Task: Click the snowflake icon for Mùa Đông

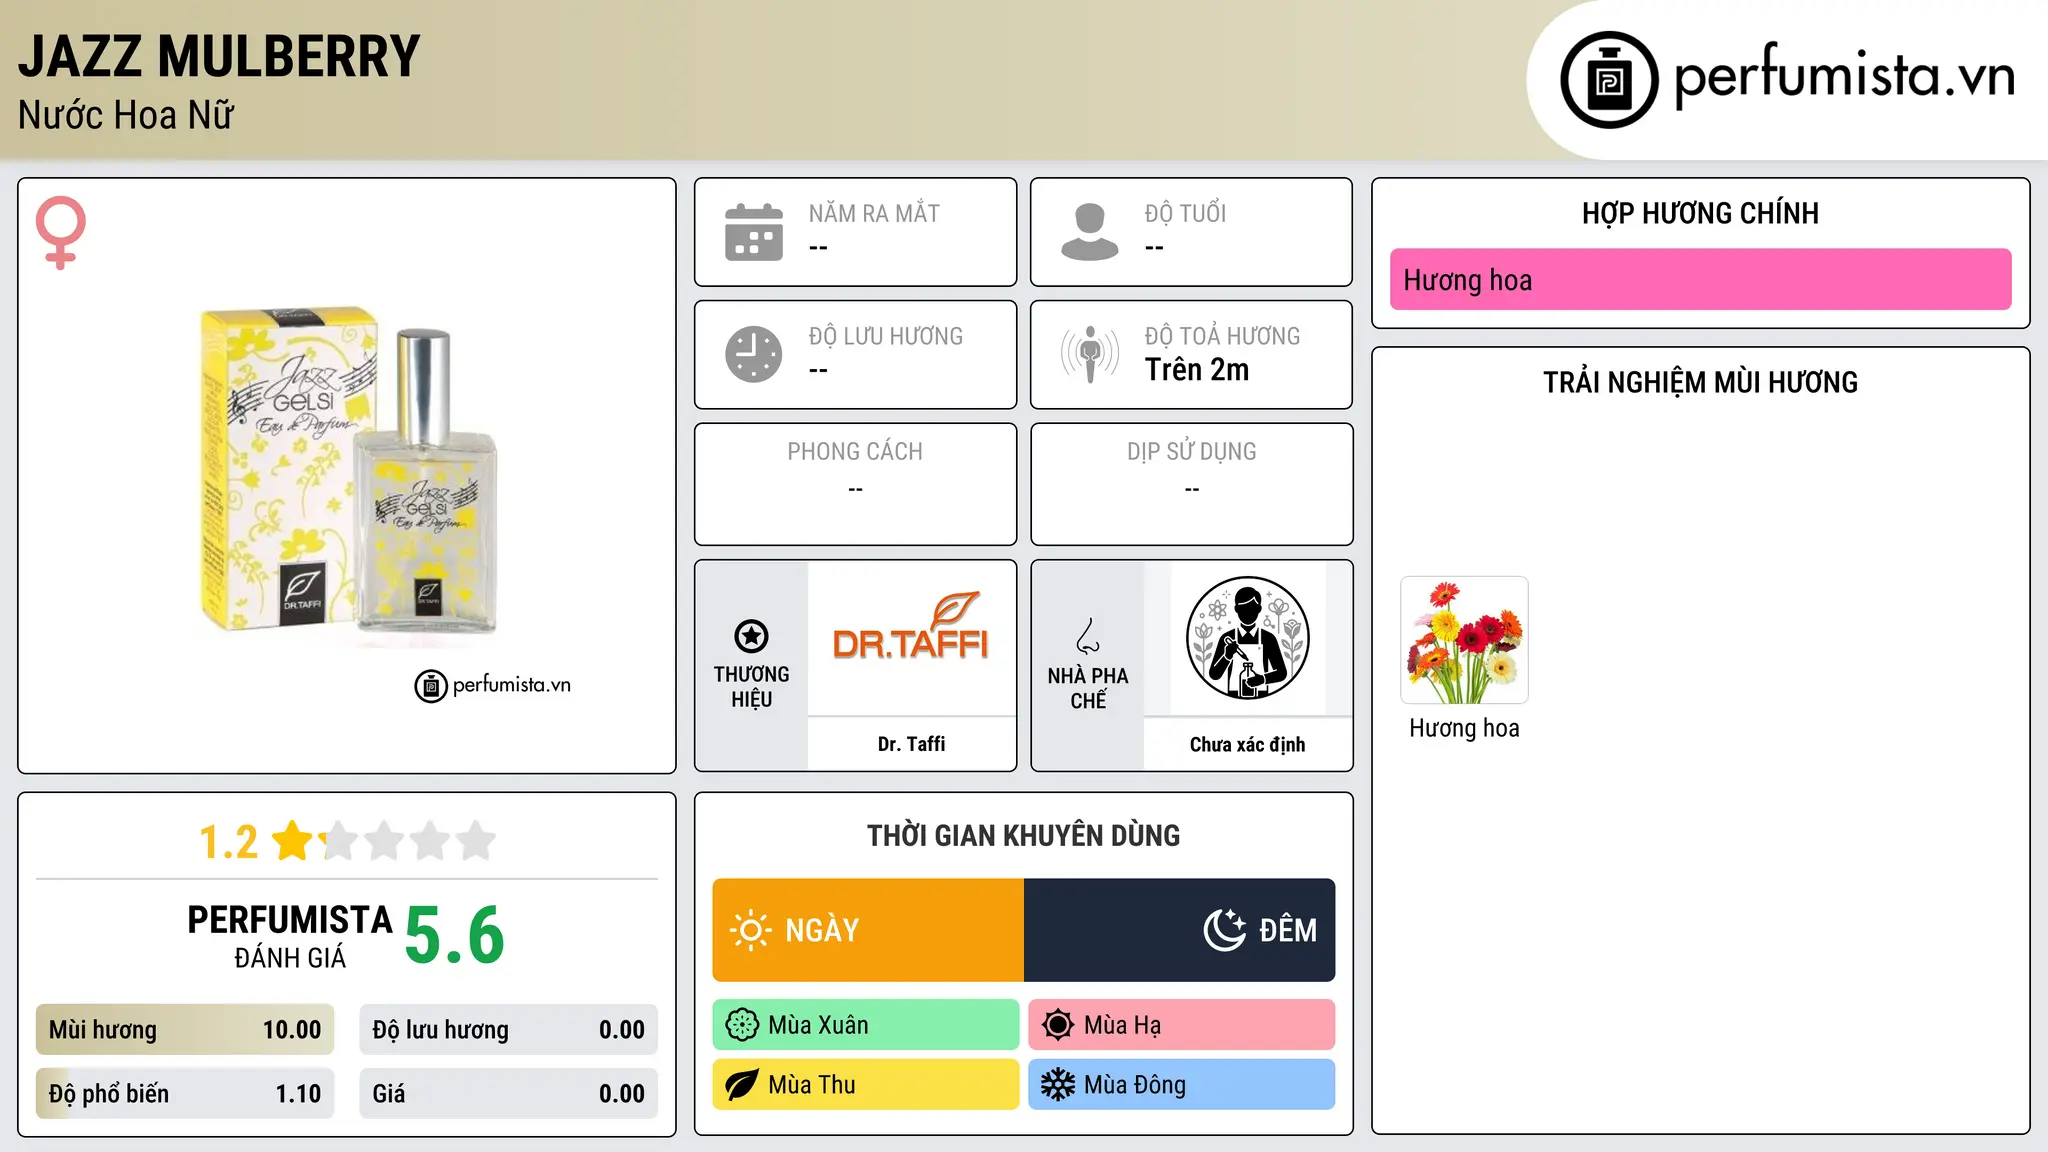Action: [x=1058, y=1085]
